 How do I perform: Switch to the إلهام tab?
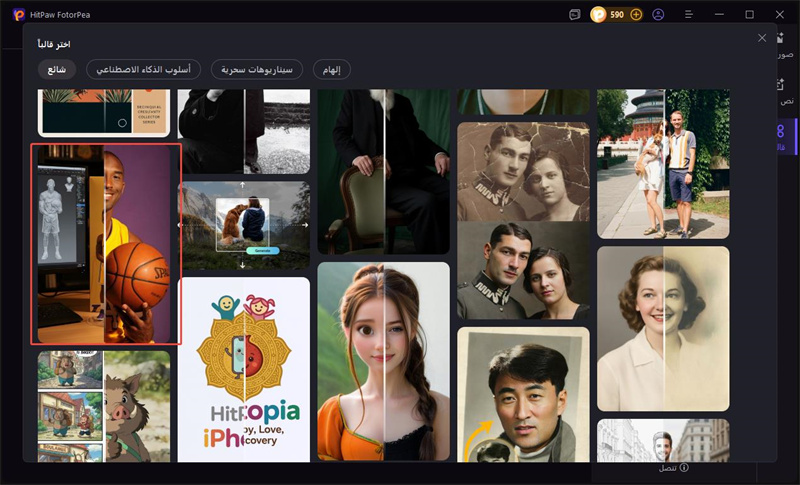332,69
